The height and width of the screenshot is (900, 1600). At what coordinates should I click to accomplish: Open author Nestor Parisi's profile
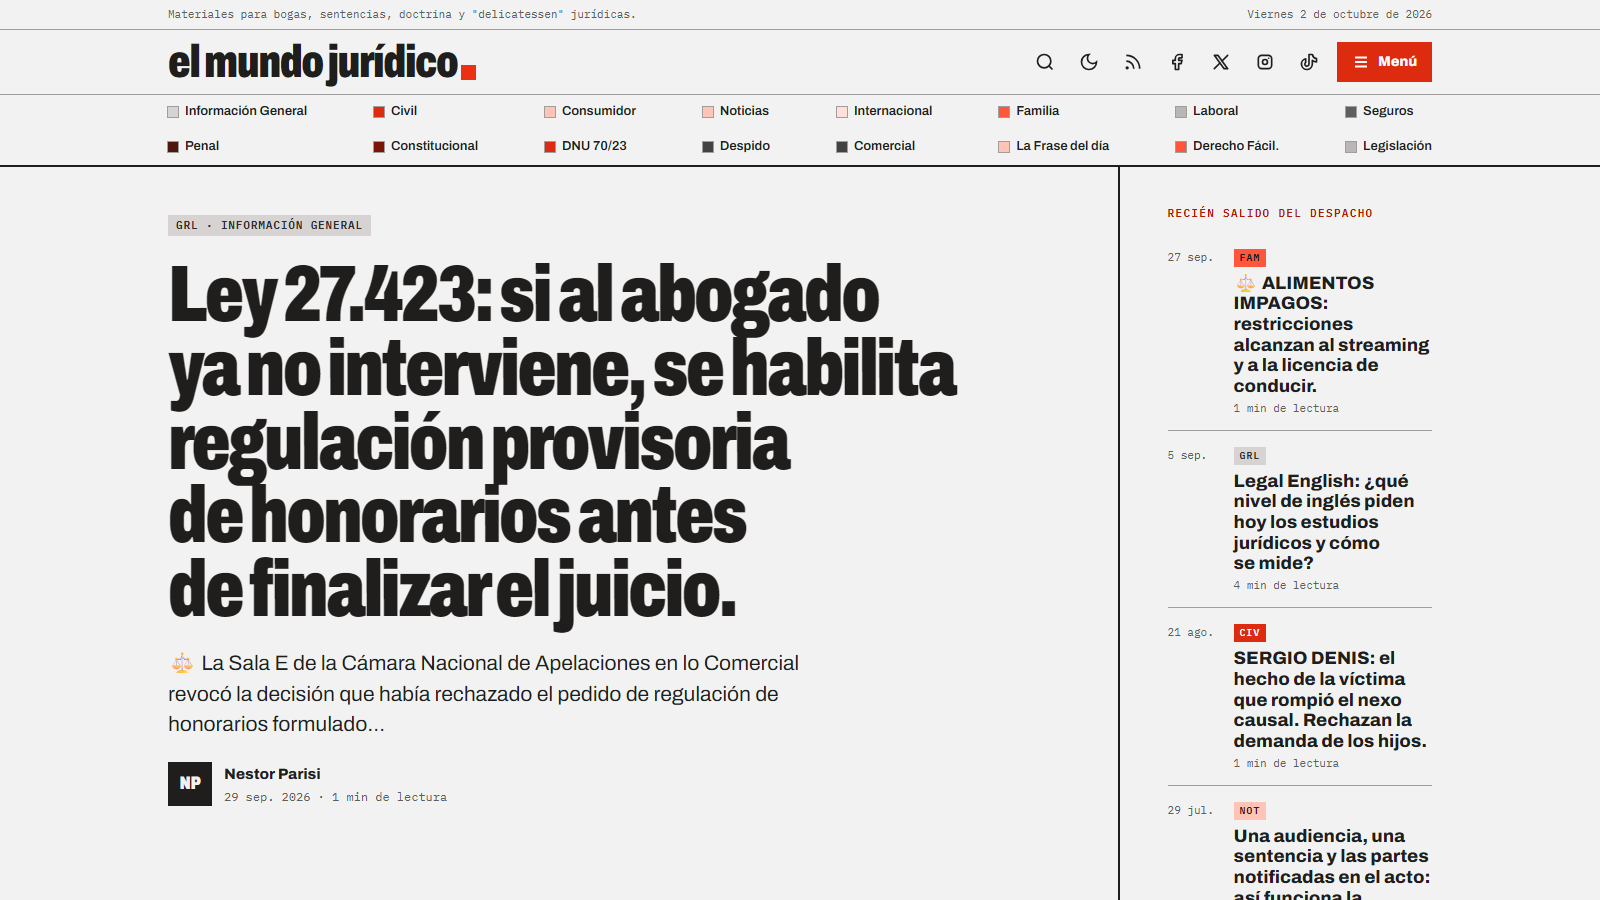click(x=272, y=774)
